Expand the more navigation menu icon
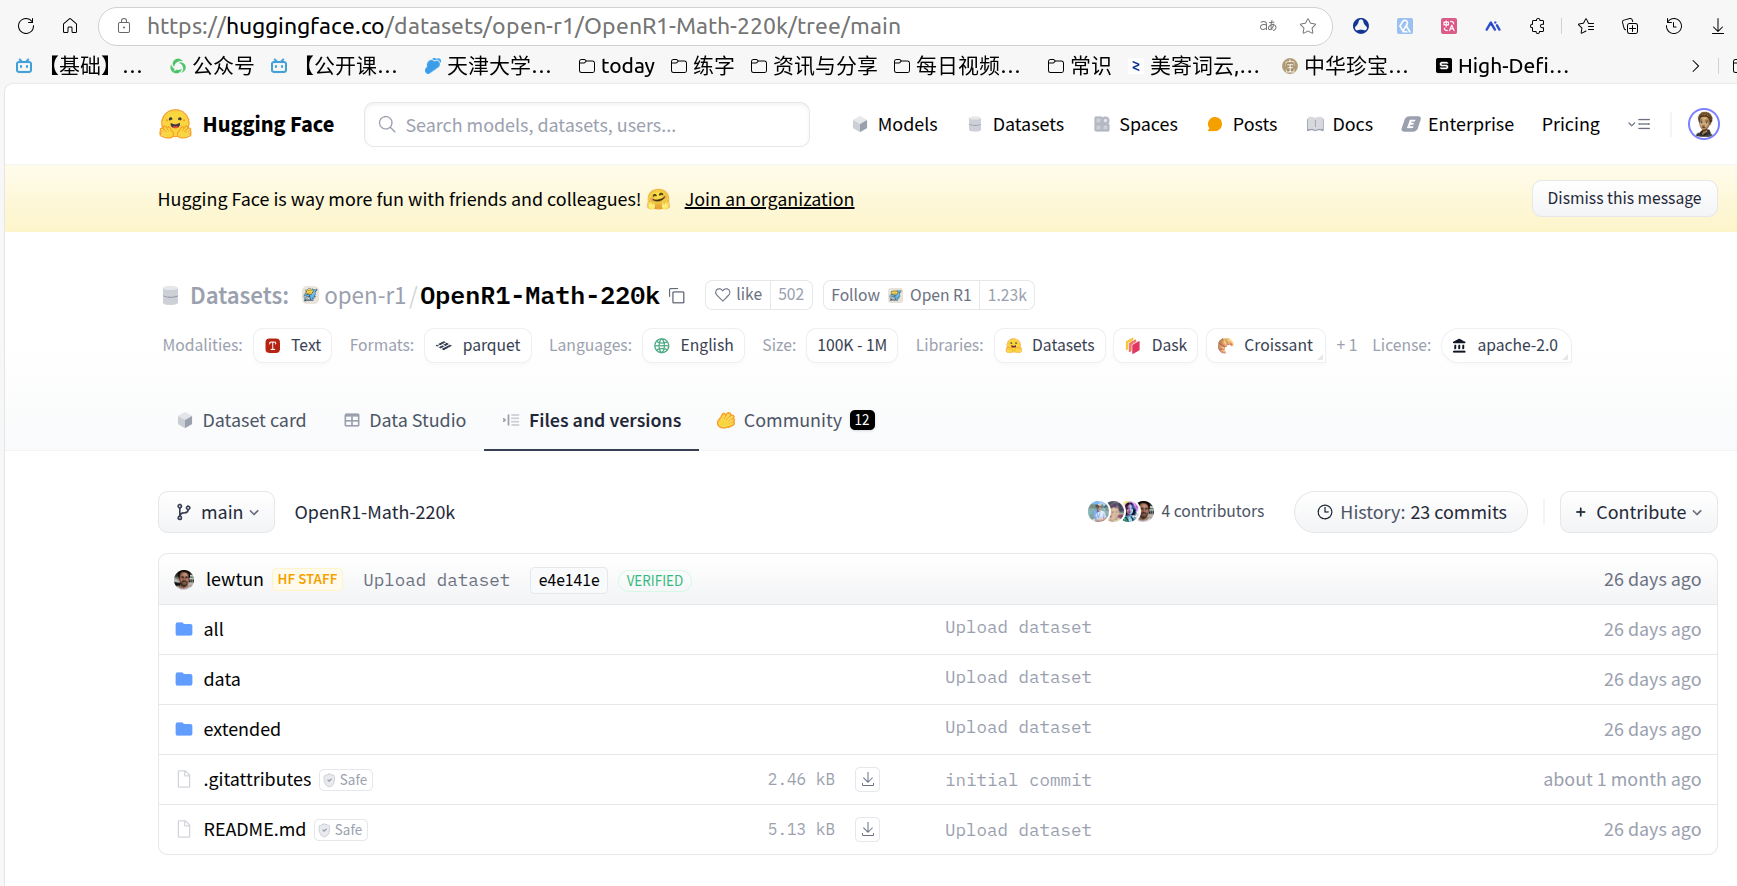 pos(1639,124)
